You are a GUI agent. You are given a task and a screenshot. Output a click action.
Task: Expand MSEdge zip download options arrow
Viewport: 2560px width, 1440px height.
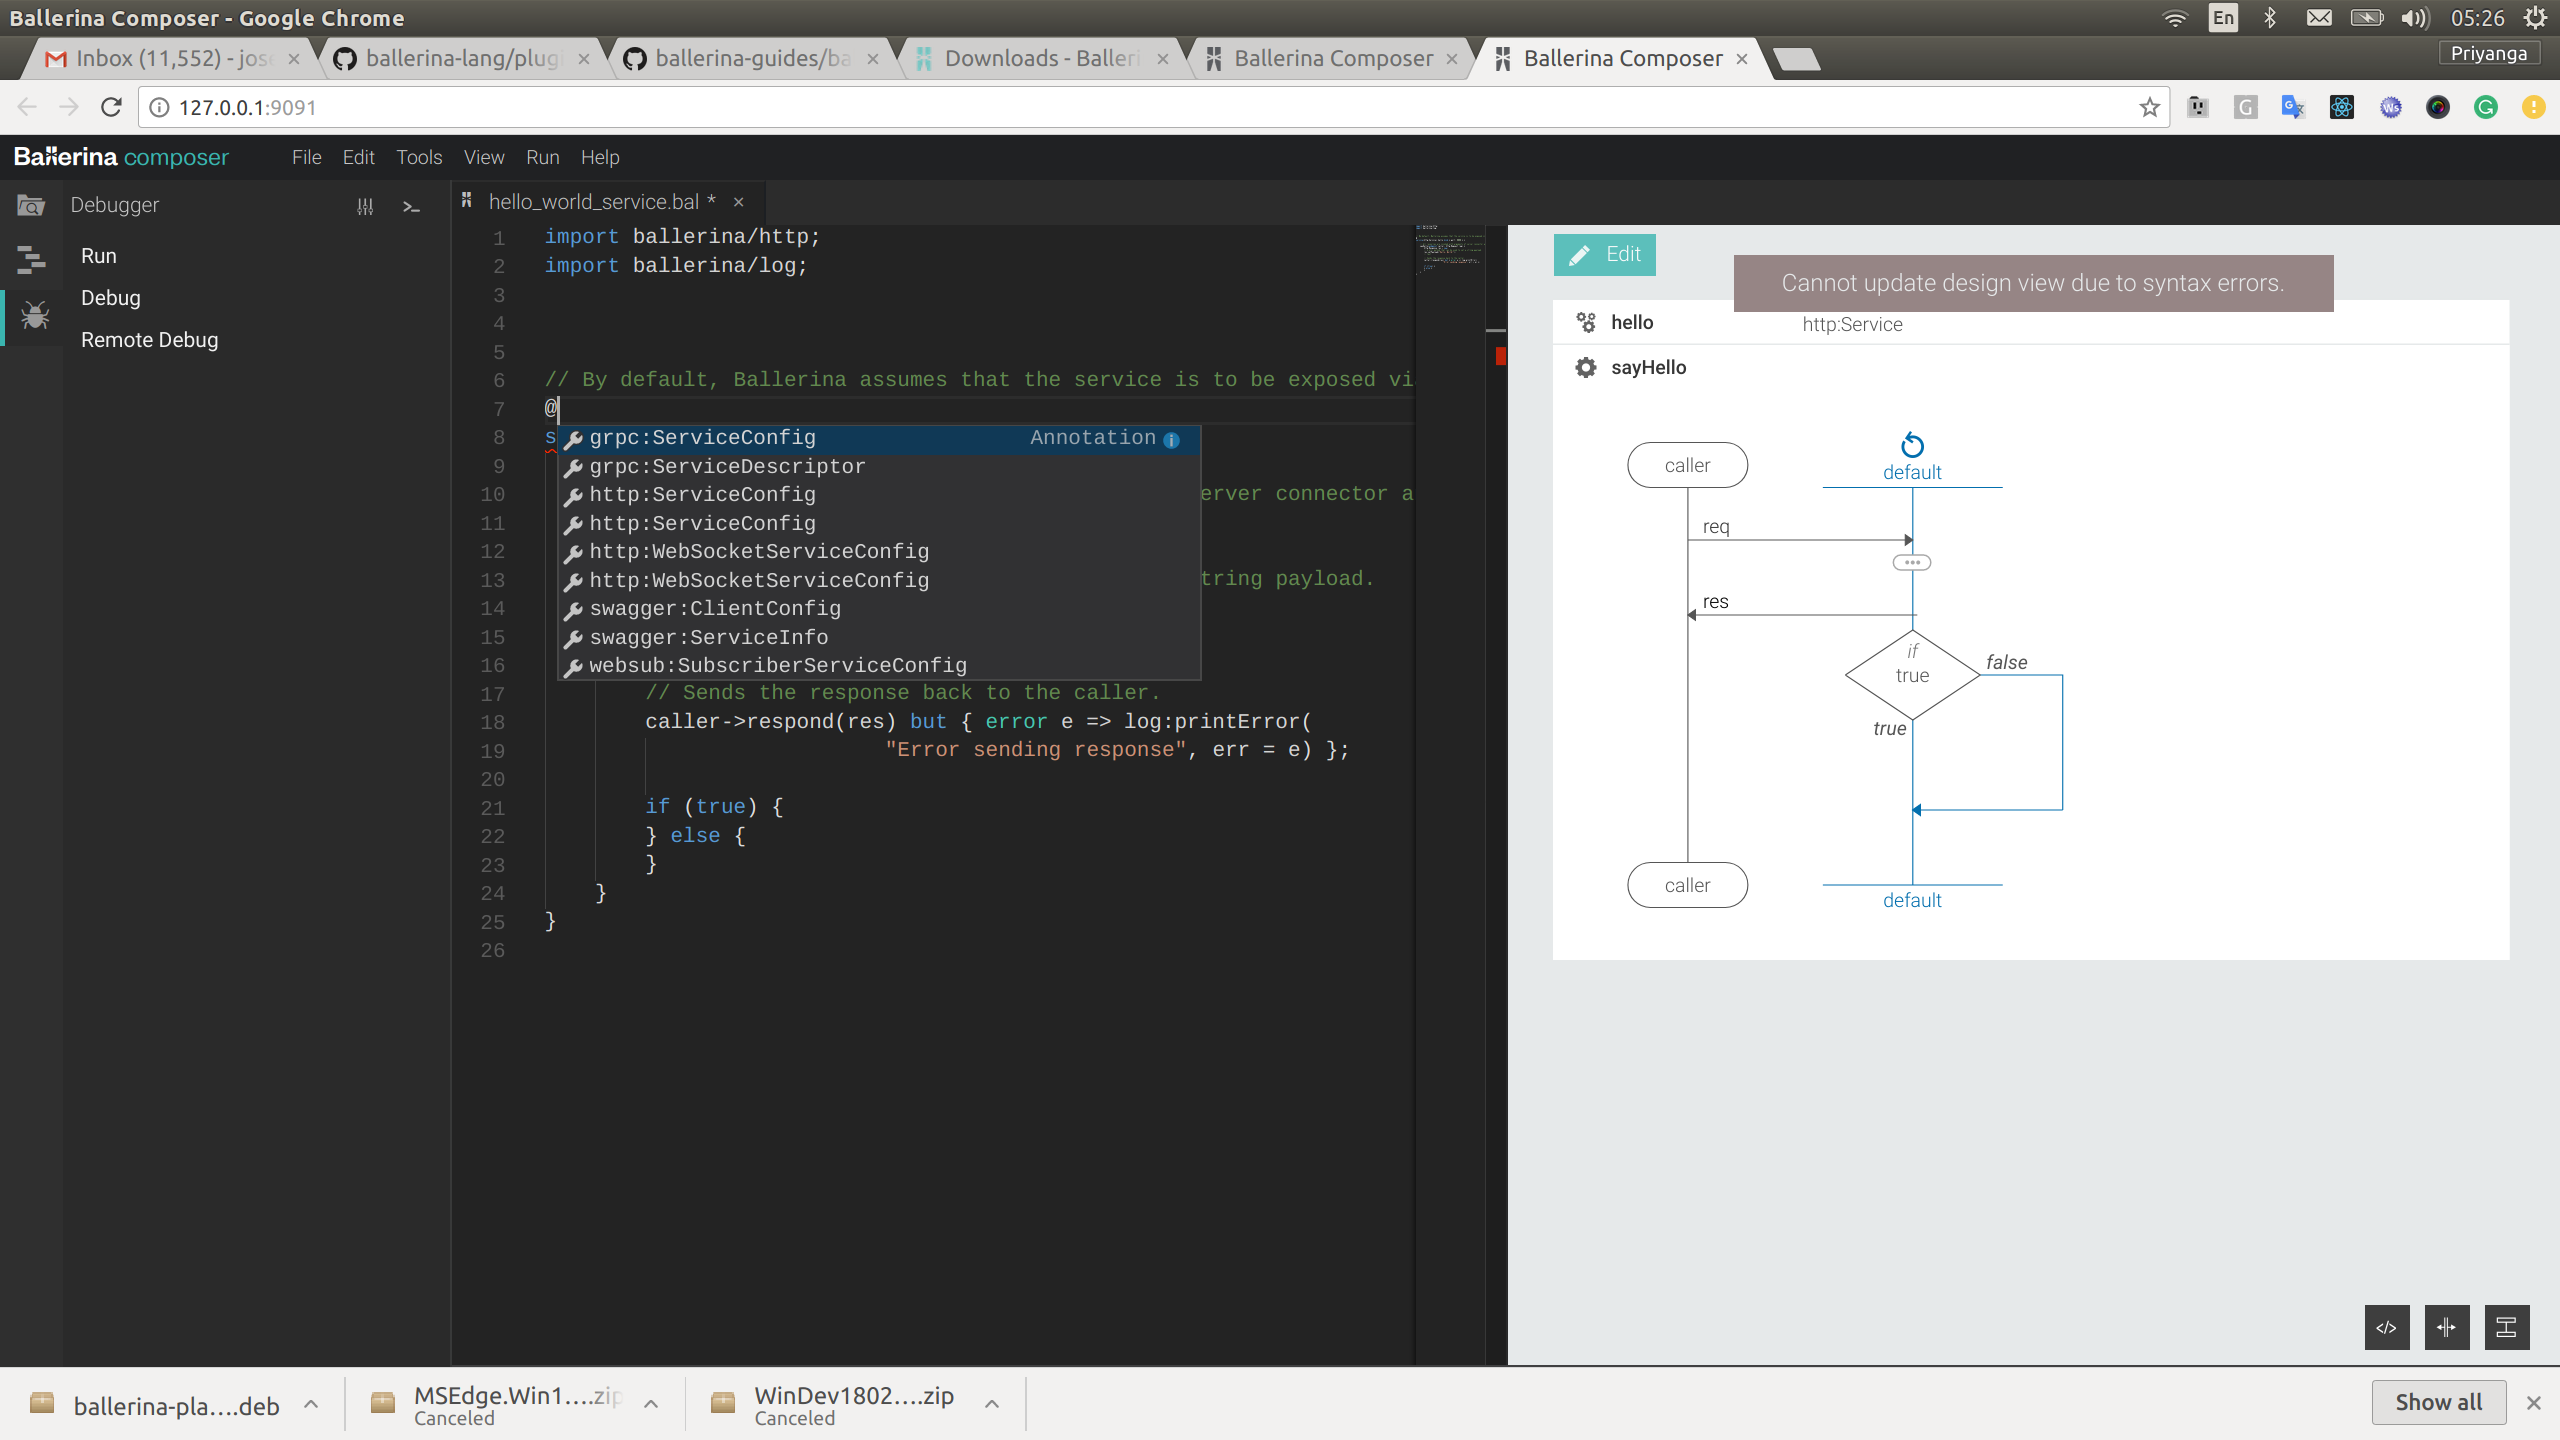click(x=651, y=1404)
